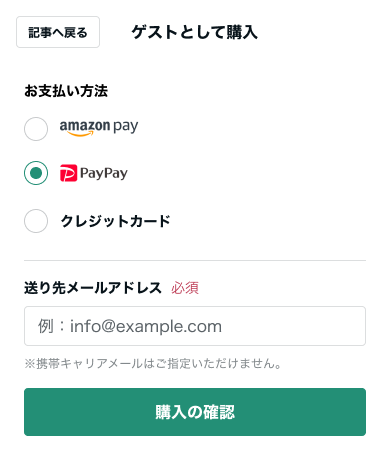Click the ゲストとして購入 heading
Screen dimensions: 390x464
click(x=195, y=33)
